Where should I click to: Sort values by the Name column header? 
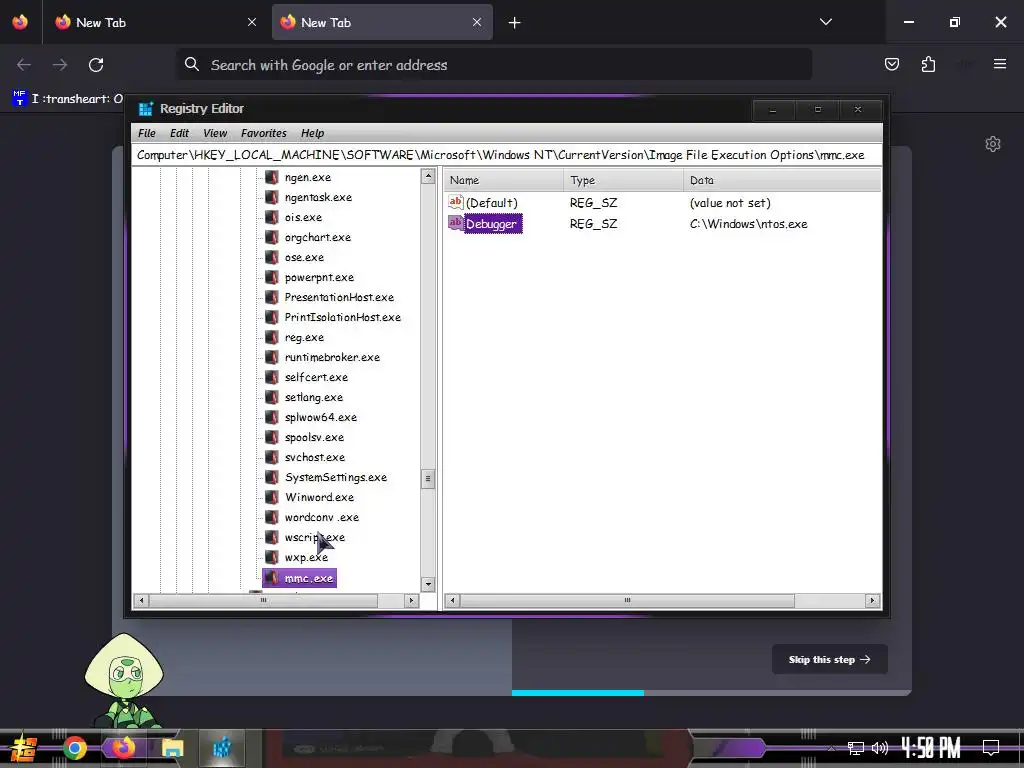[x=504, y=180]
